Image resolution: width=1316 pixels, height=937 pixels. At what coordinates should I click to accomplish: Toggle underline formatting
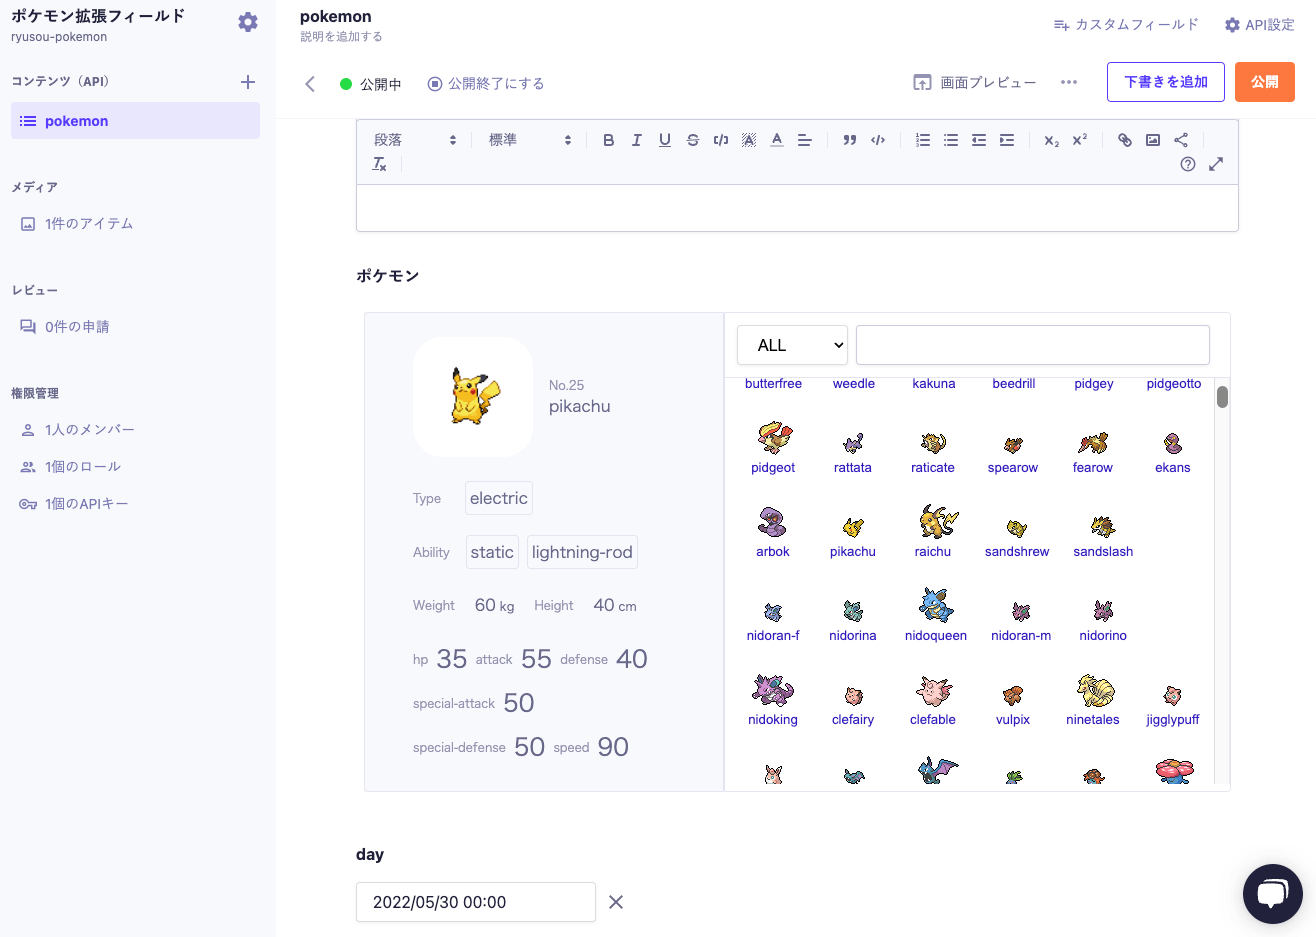point(664,140)
